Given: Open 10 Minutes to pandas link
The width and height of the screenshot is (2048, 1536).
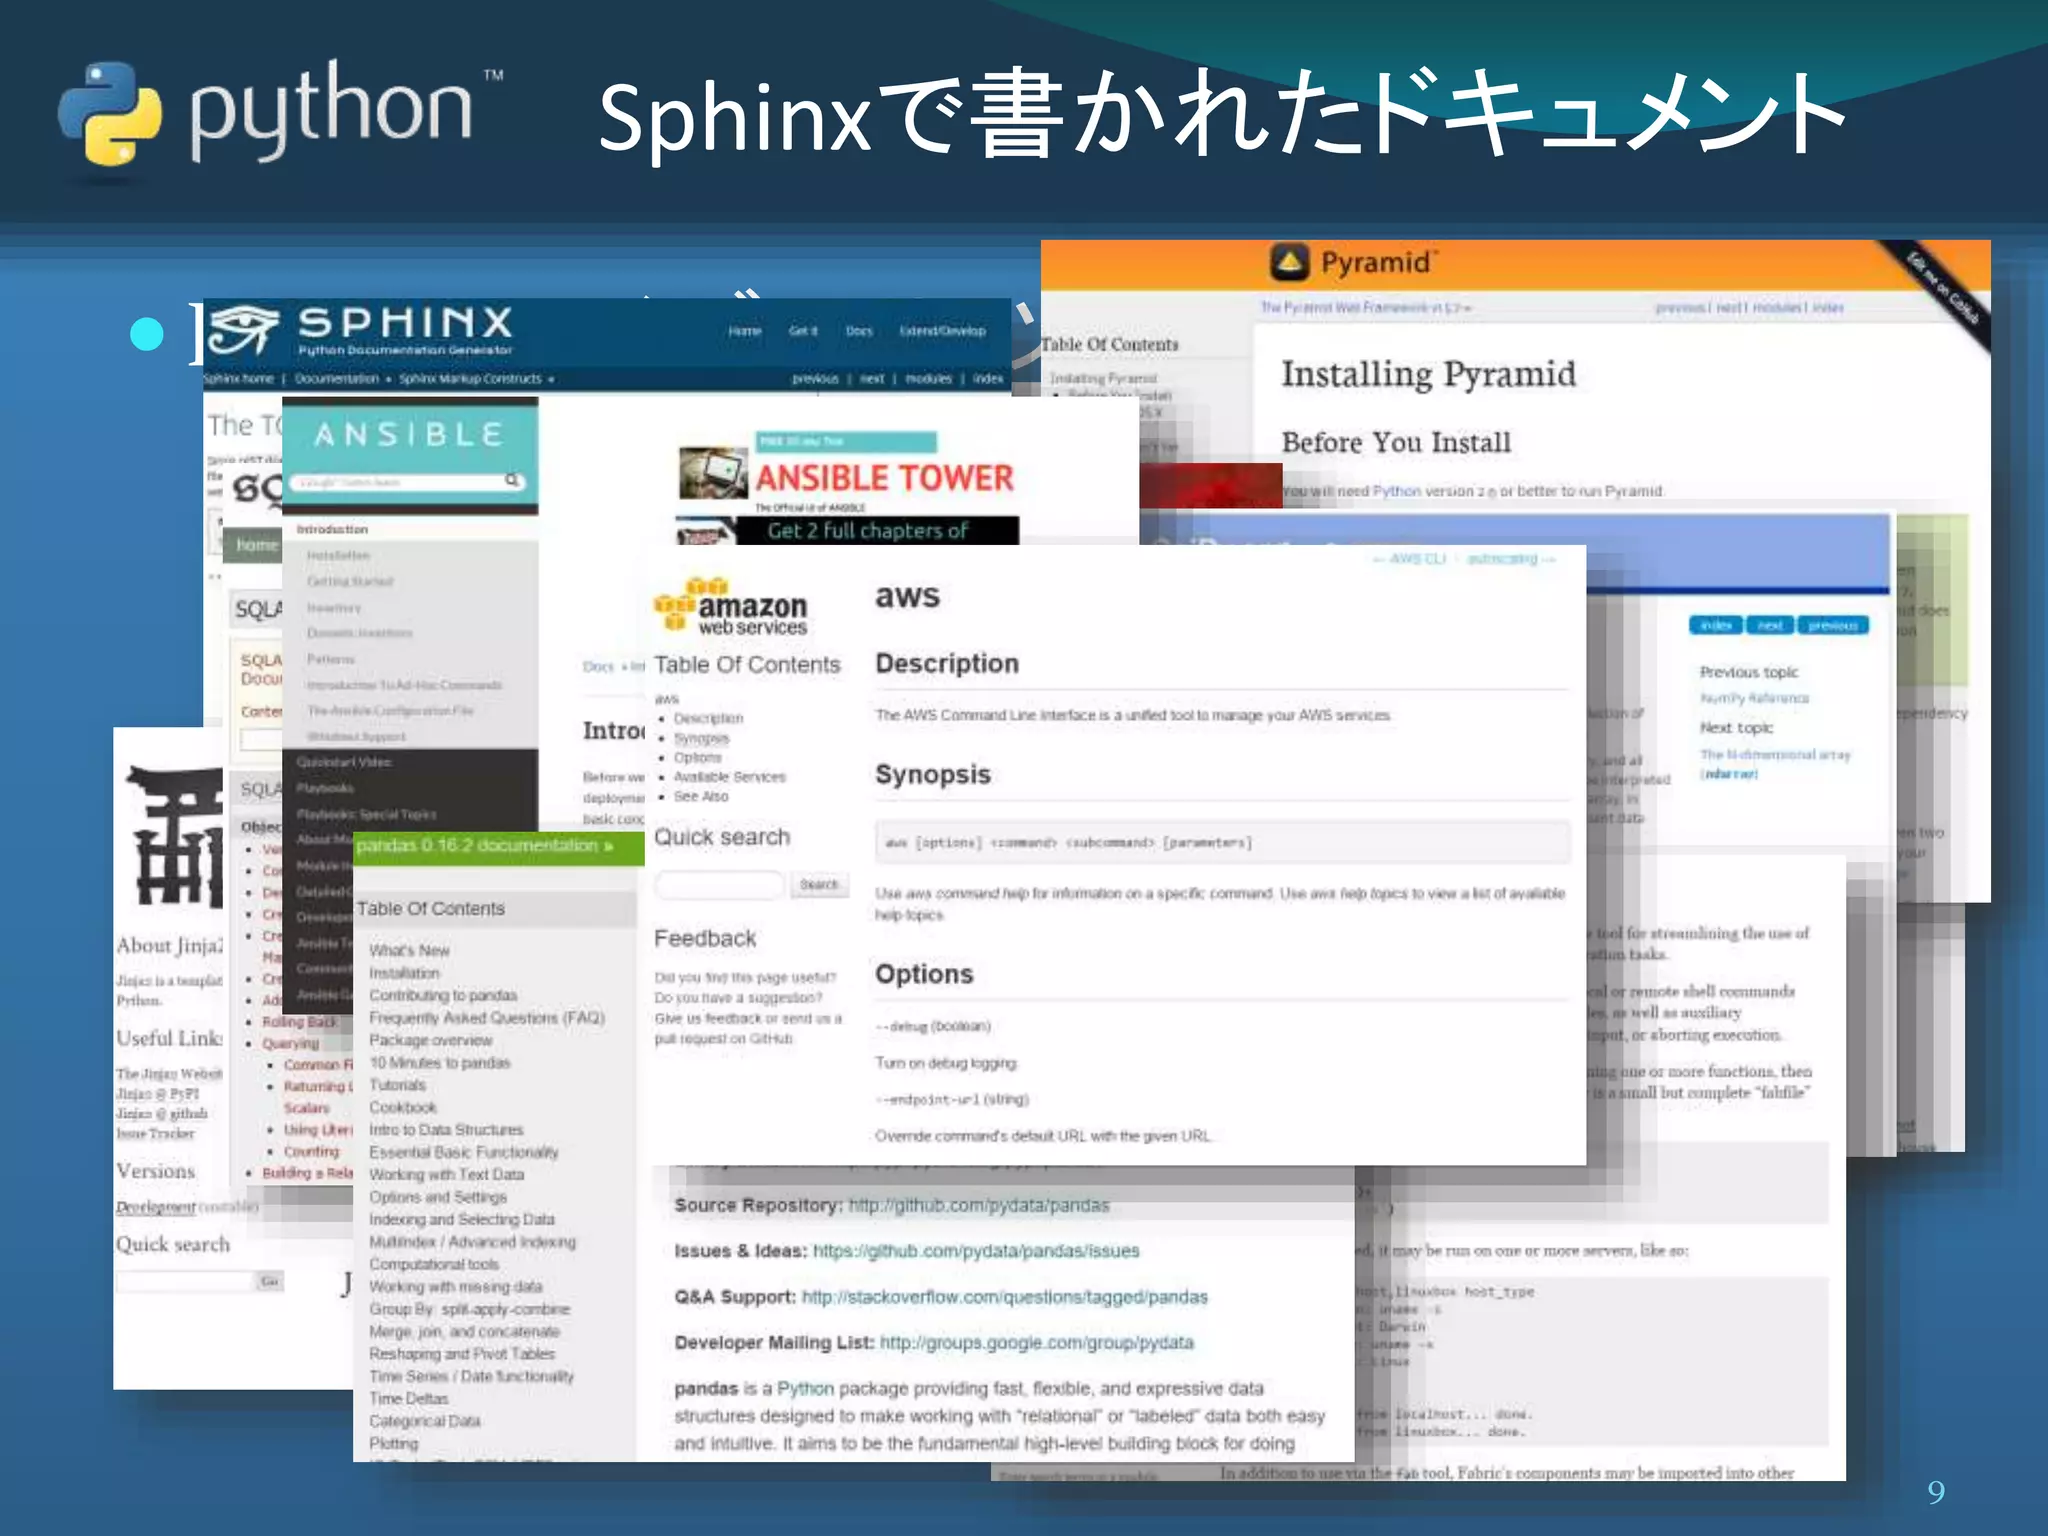Looking at the screenshot, I should click(x=439, y=1063).
